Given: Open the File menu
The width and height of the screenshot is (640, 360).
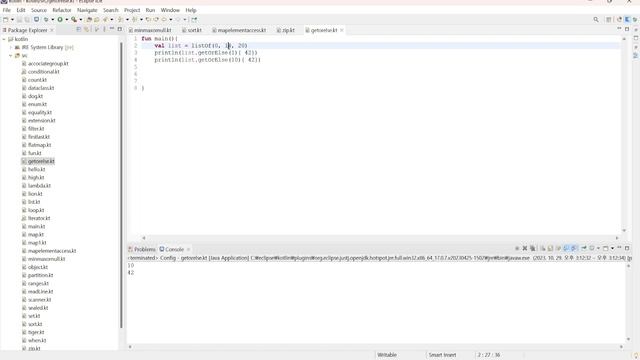Looking at the screenshot, I should [x=7, y=10].
